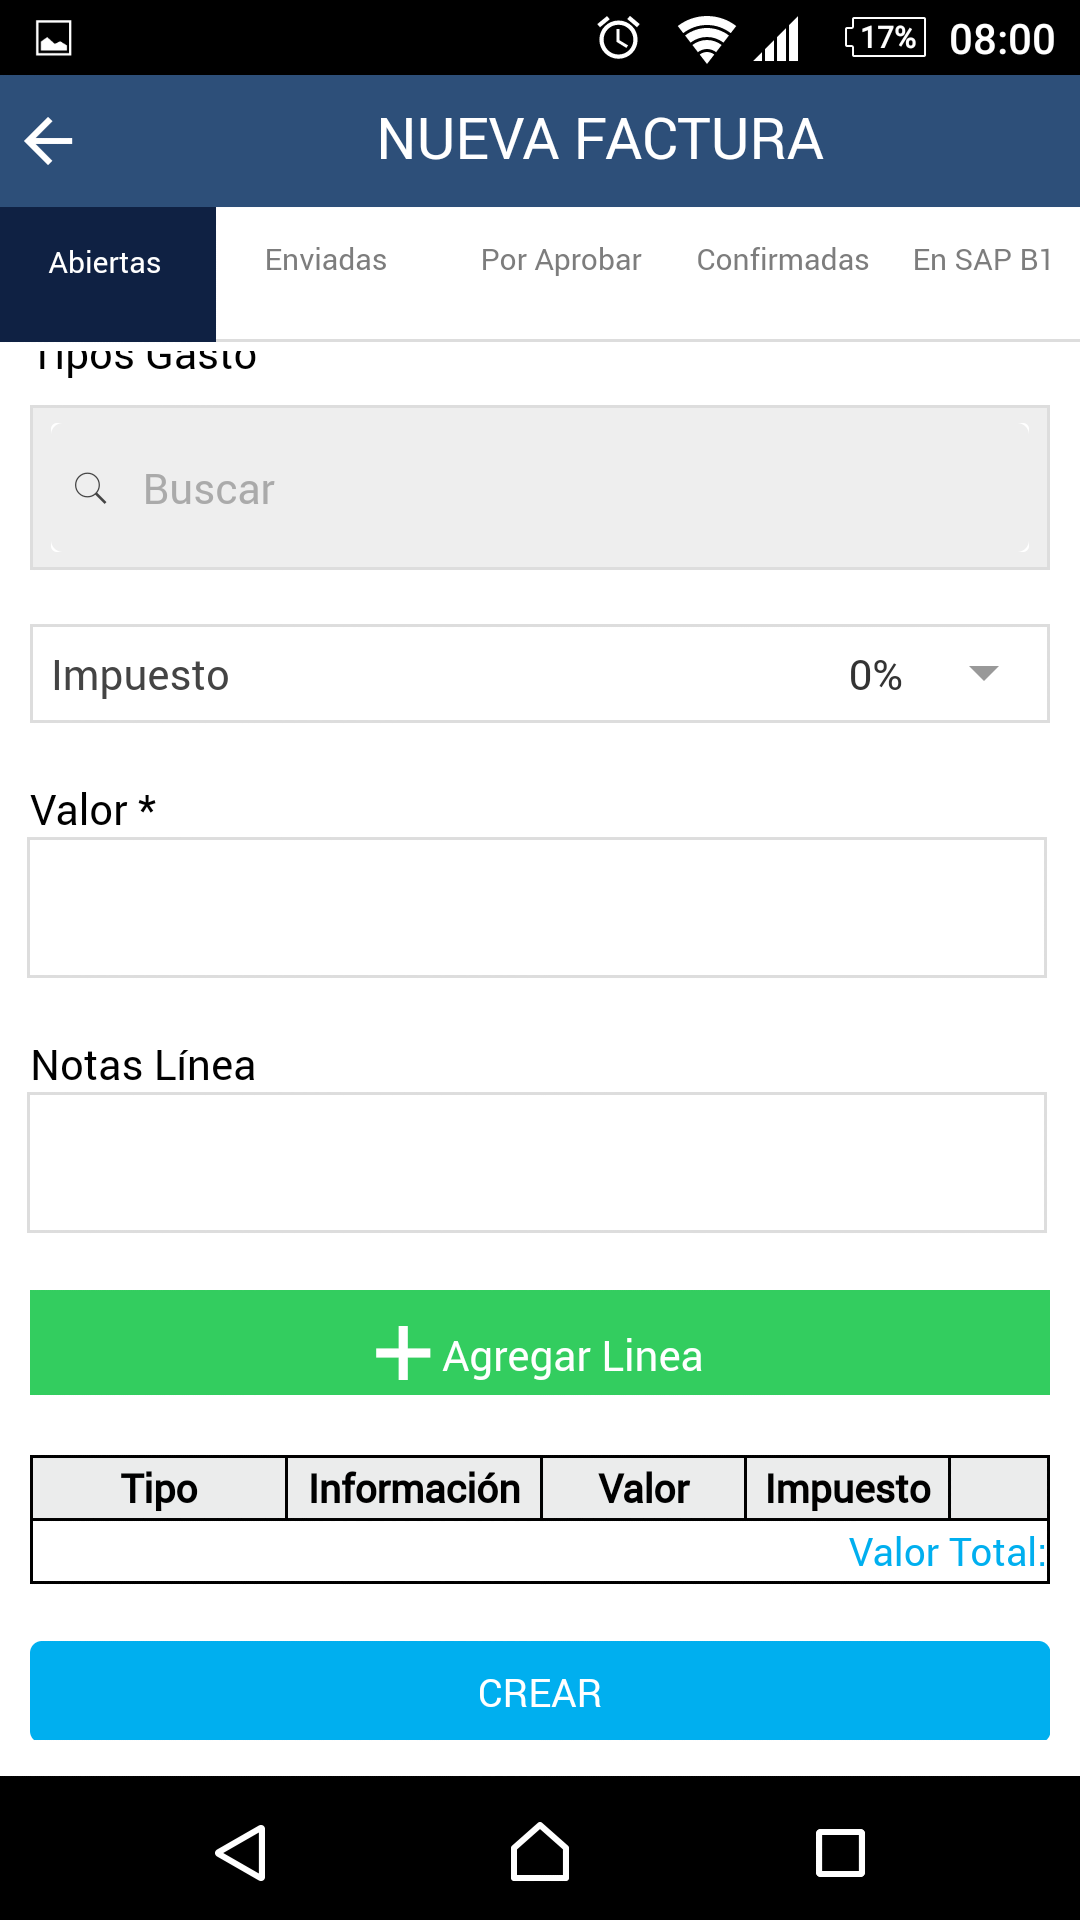Tap the plus icon on Agregar Linea
This screenshot has height=1920, width=1080.
tap(402, 1353)
